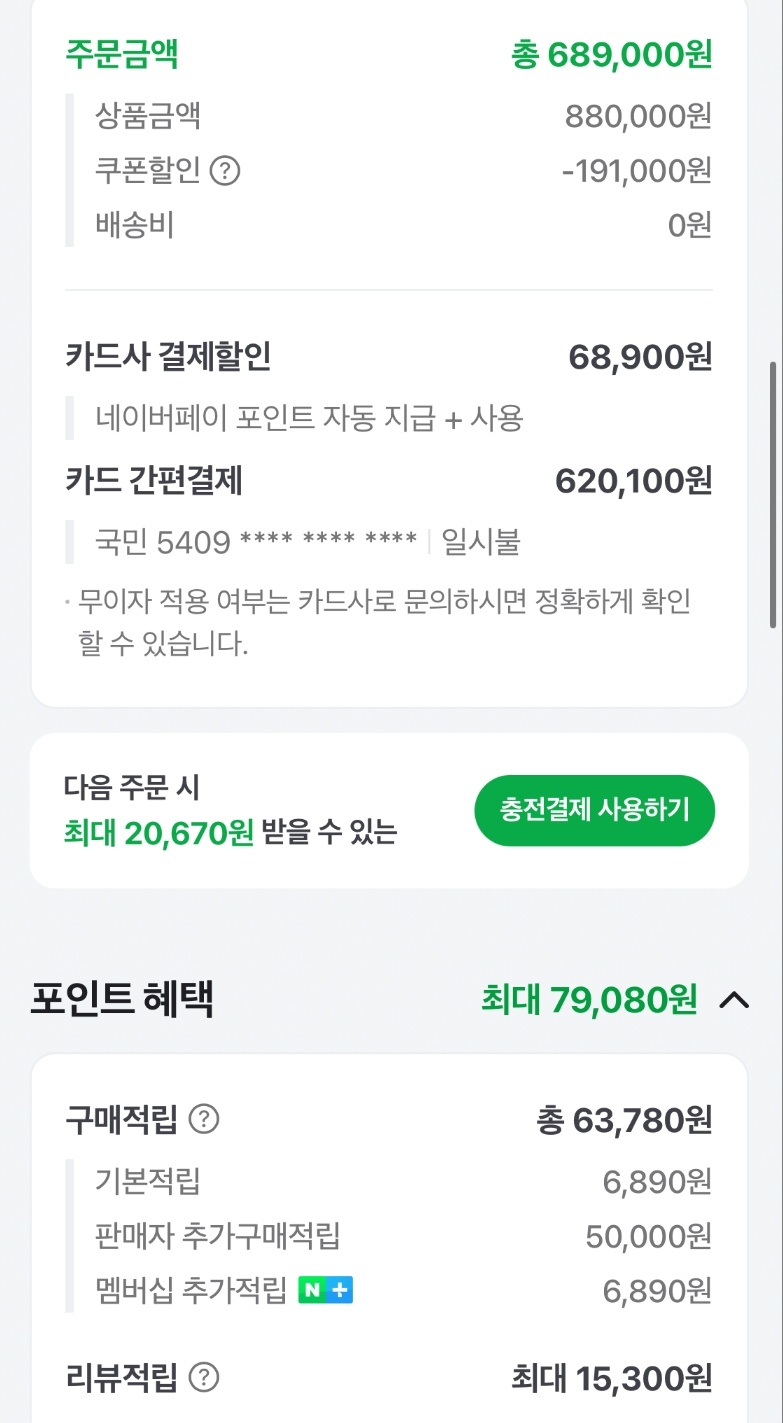Tap the N+ membership badge icon
Image resolution: width=783 pixels, height=1423 pixels.
325,1290
